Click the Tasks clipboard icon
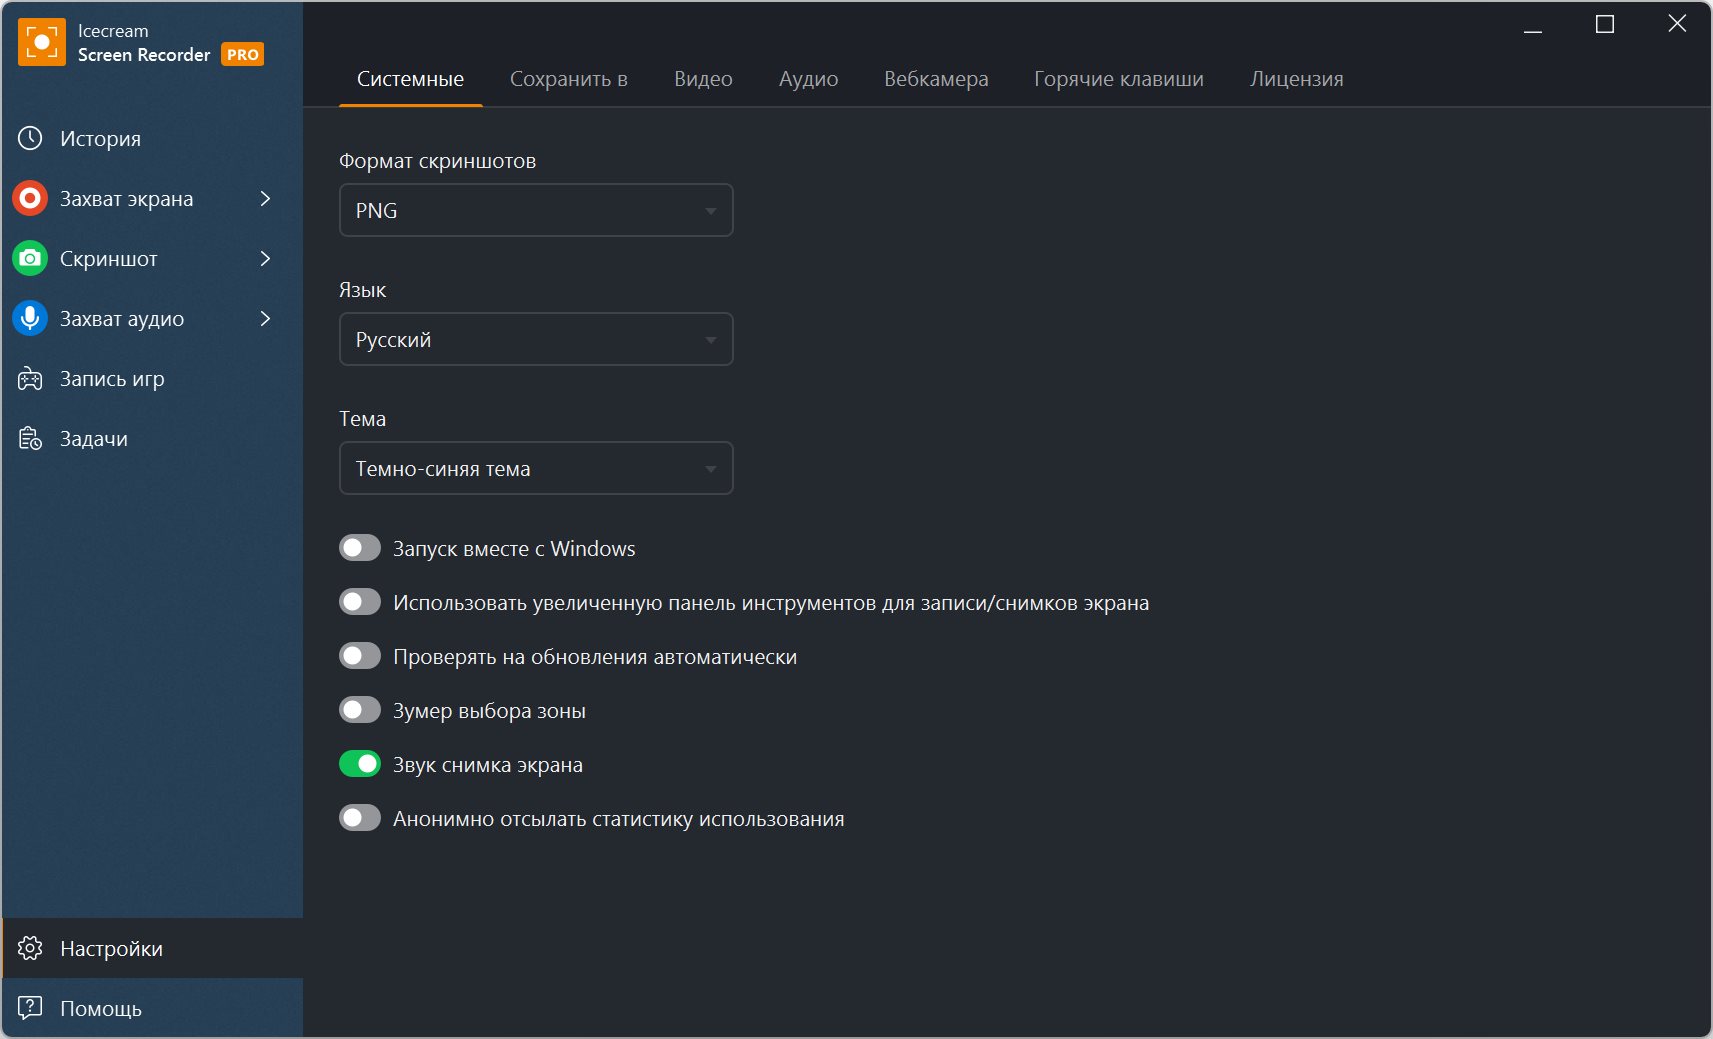The width and height of the screenshot is (1713, 1039). 30,438
